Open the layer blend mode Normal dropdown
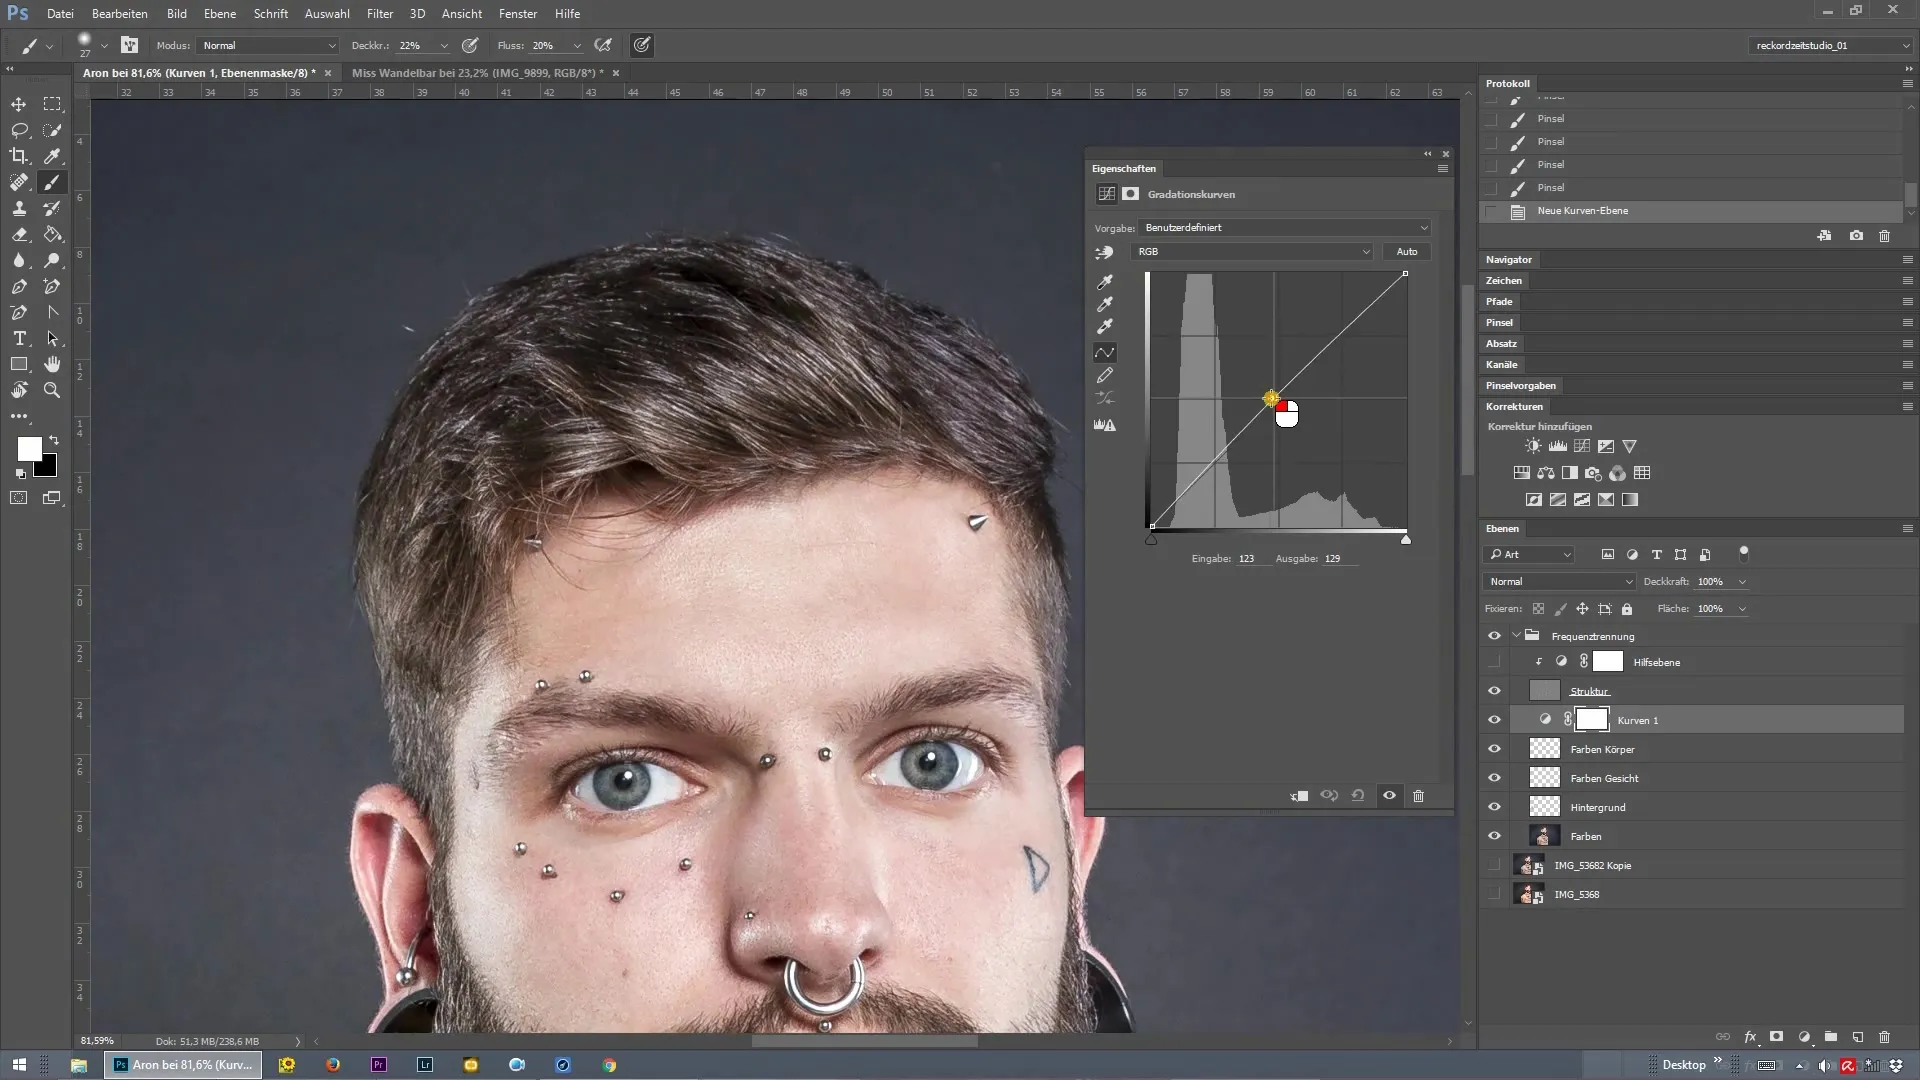 (x=1560, y=582)
